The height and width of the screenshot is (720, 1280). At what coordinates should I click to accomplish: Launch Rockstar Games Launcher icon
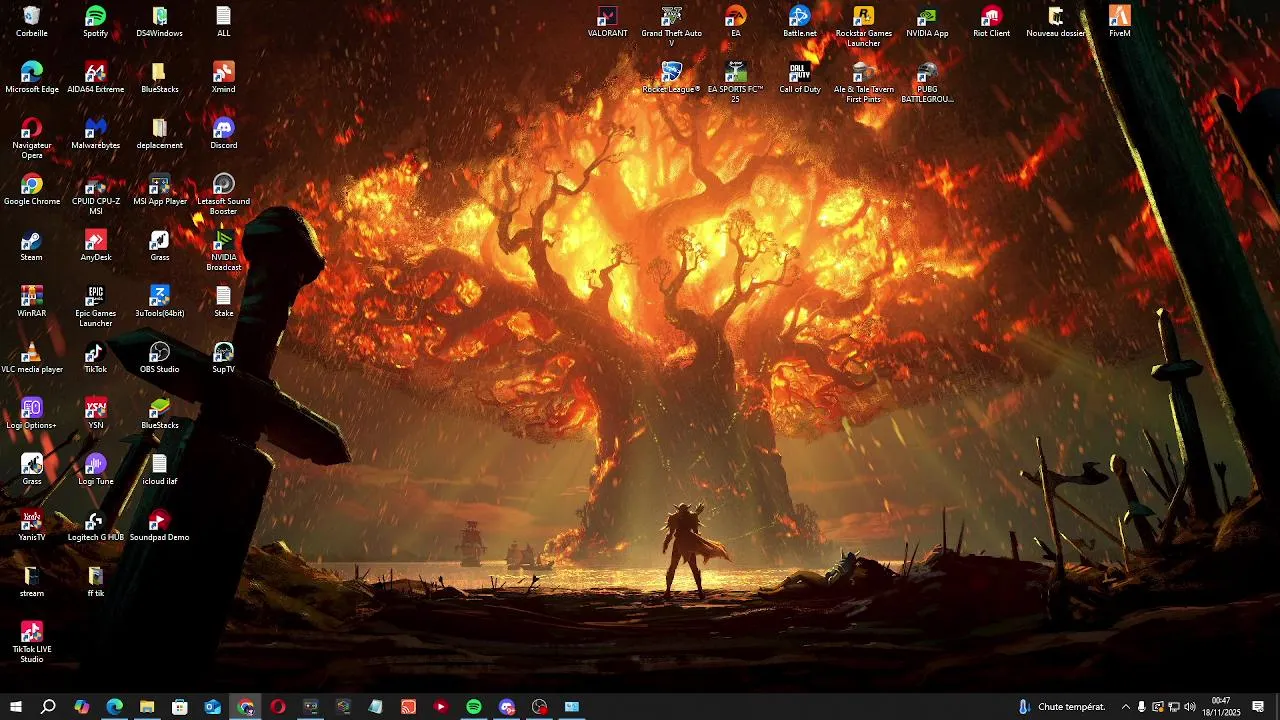tap(864, 27)
